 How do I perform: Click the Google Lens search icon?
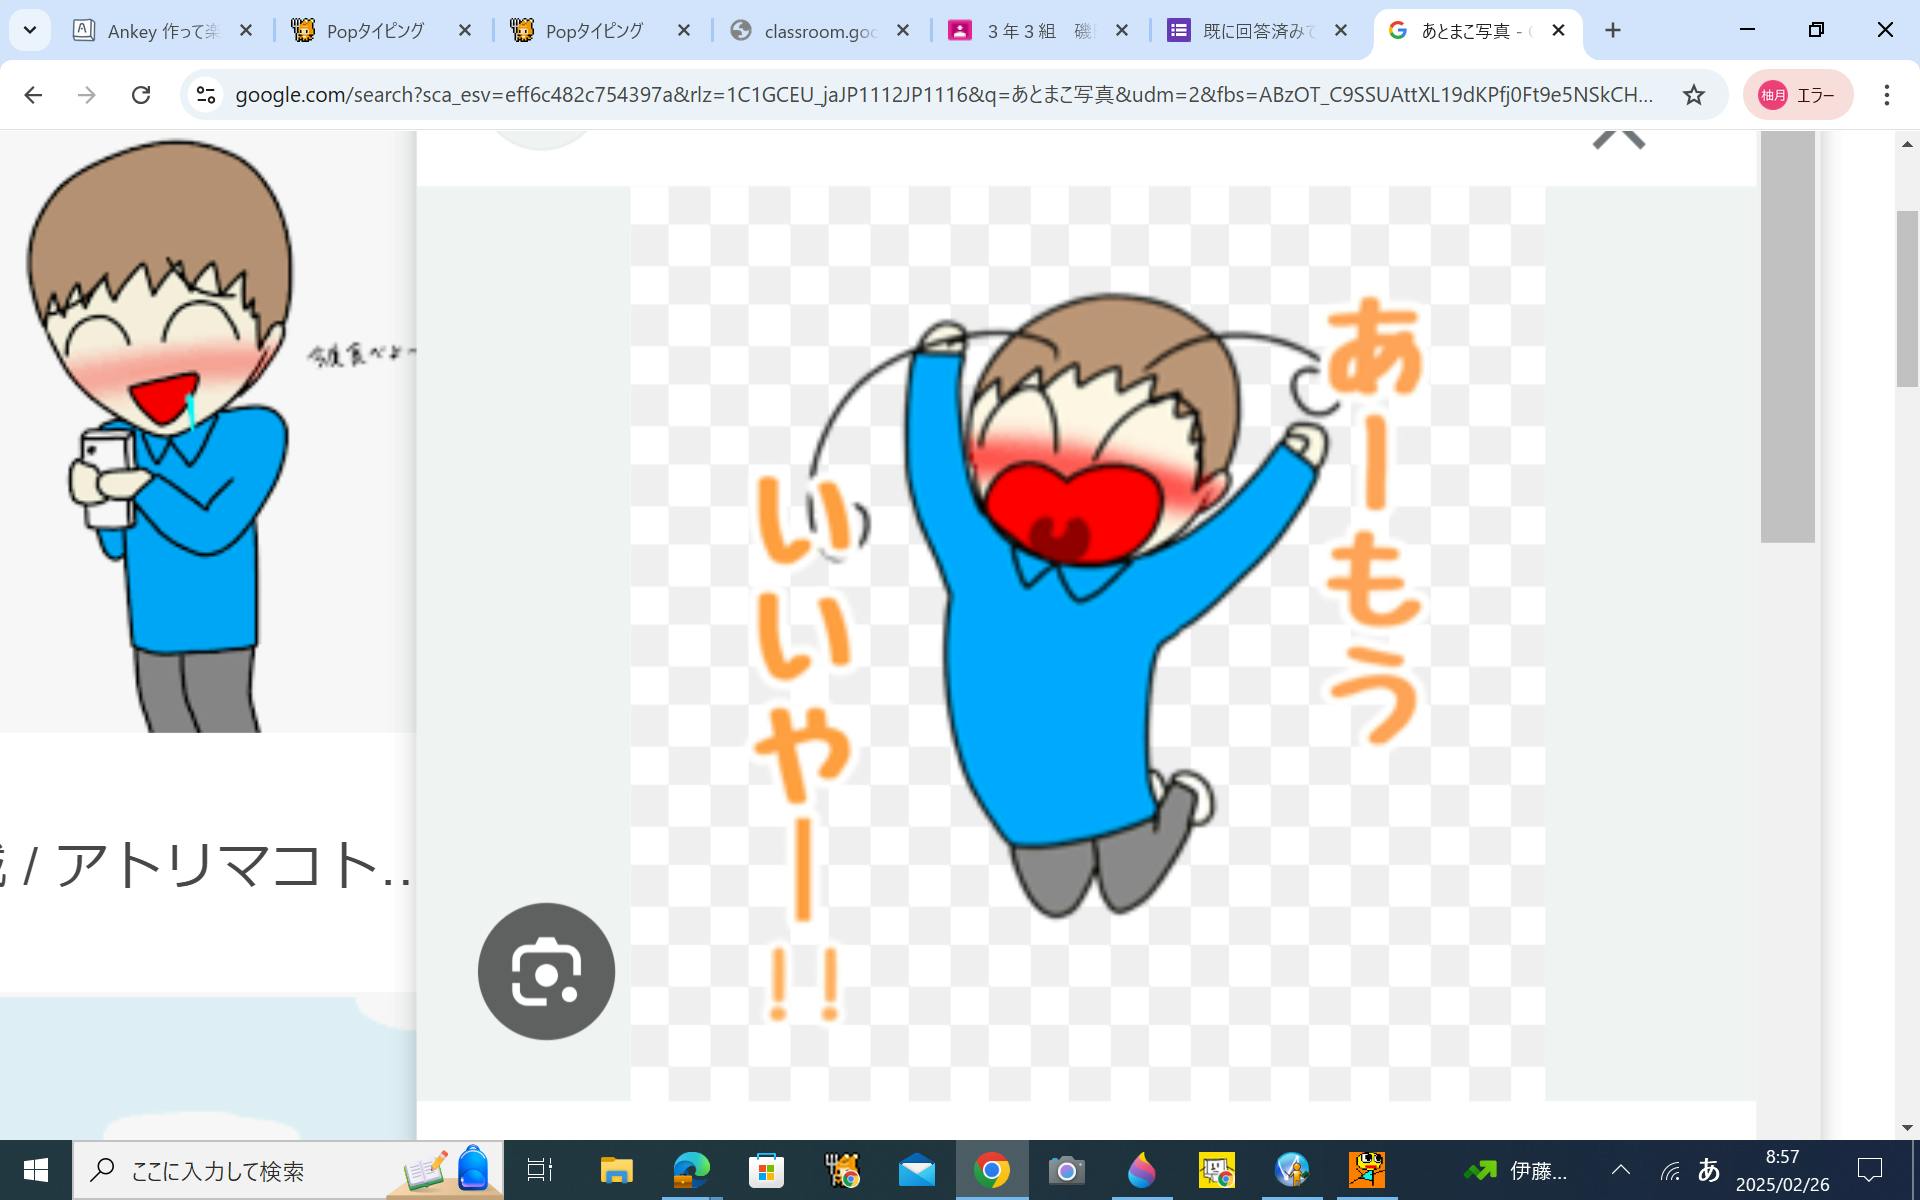tap(546, 971)
